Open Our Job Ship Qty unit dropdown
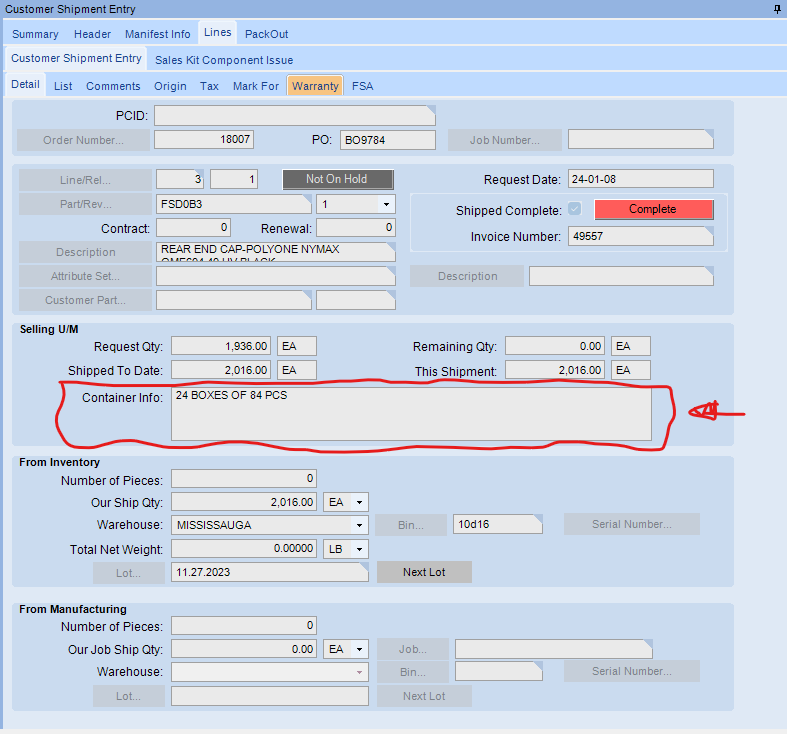 (359, 649)
